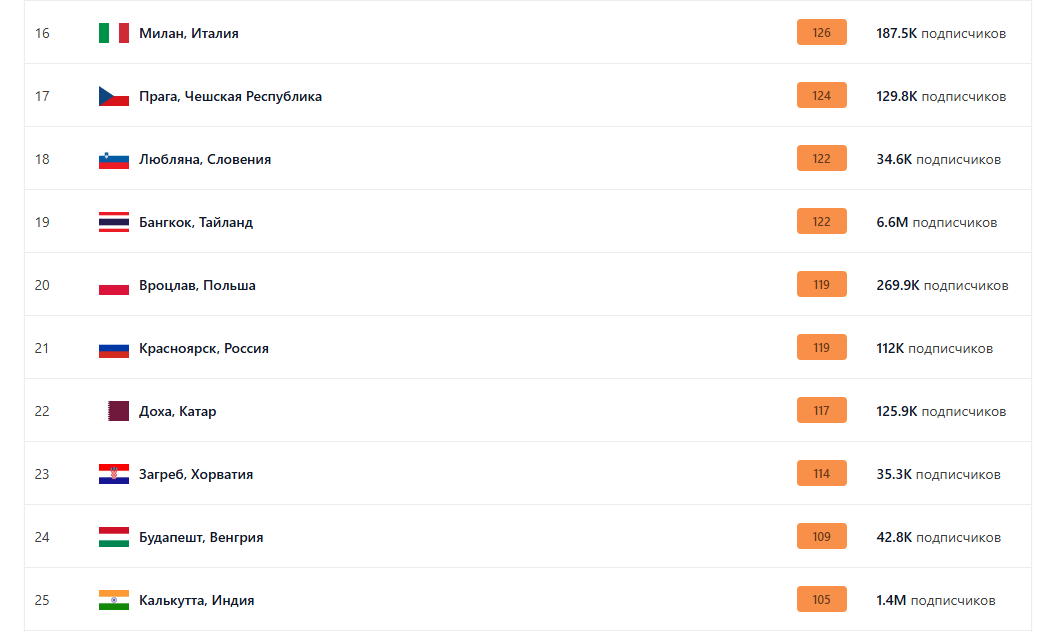Click the Czech Republic flag icon

click(x=114, y=96)
